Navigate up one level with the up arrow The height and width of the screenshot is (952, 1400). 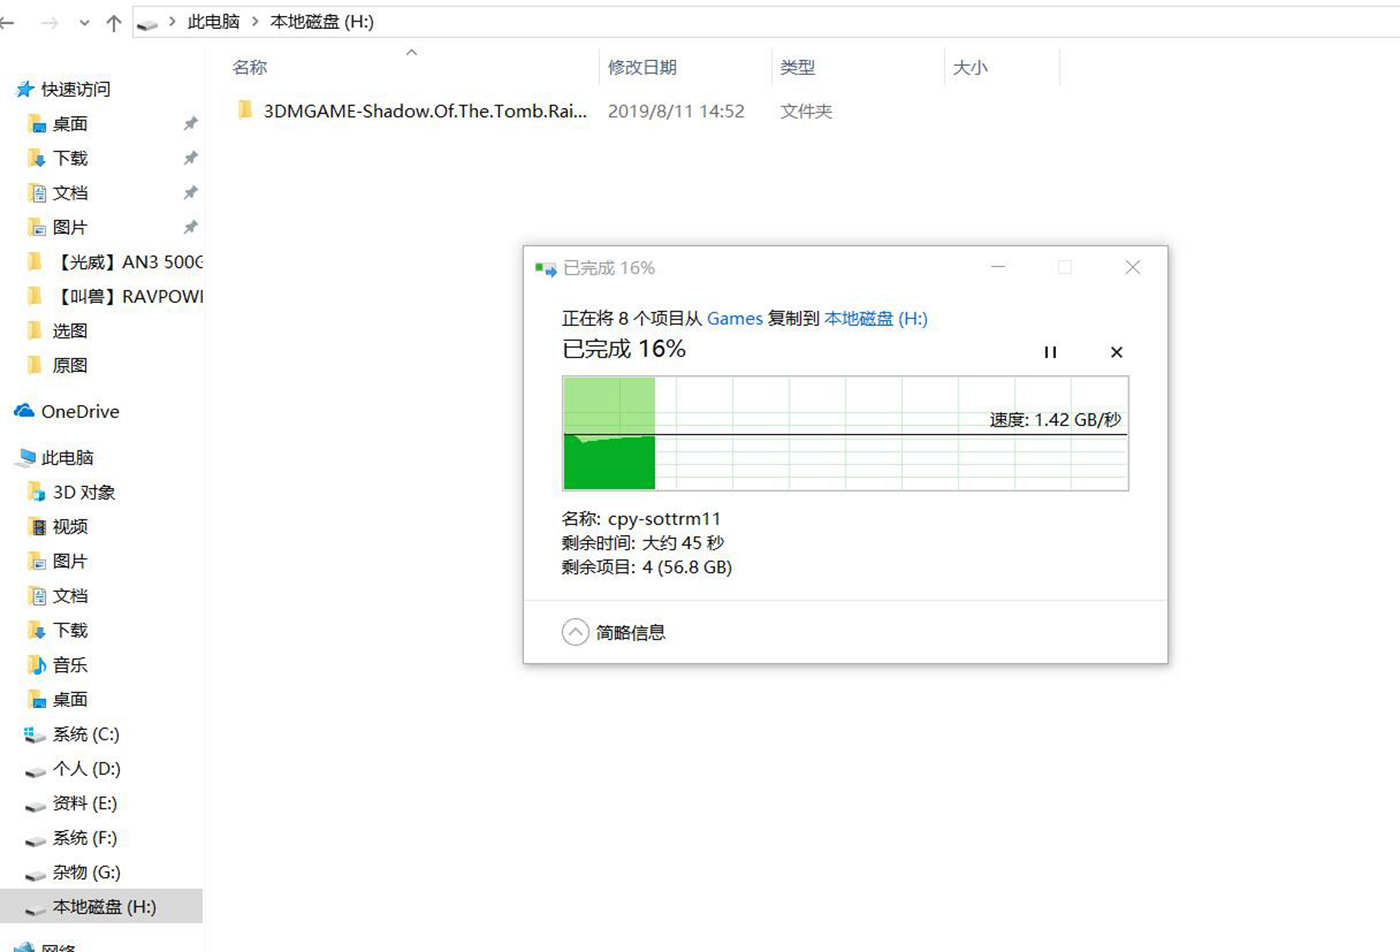(113, 22)
